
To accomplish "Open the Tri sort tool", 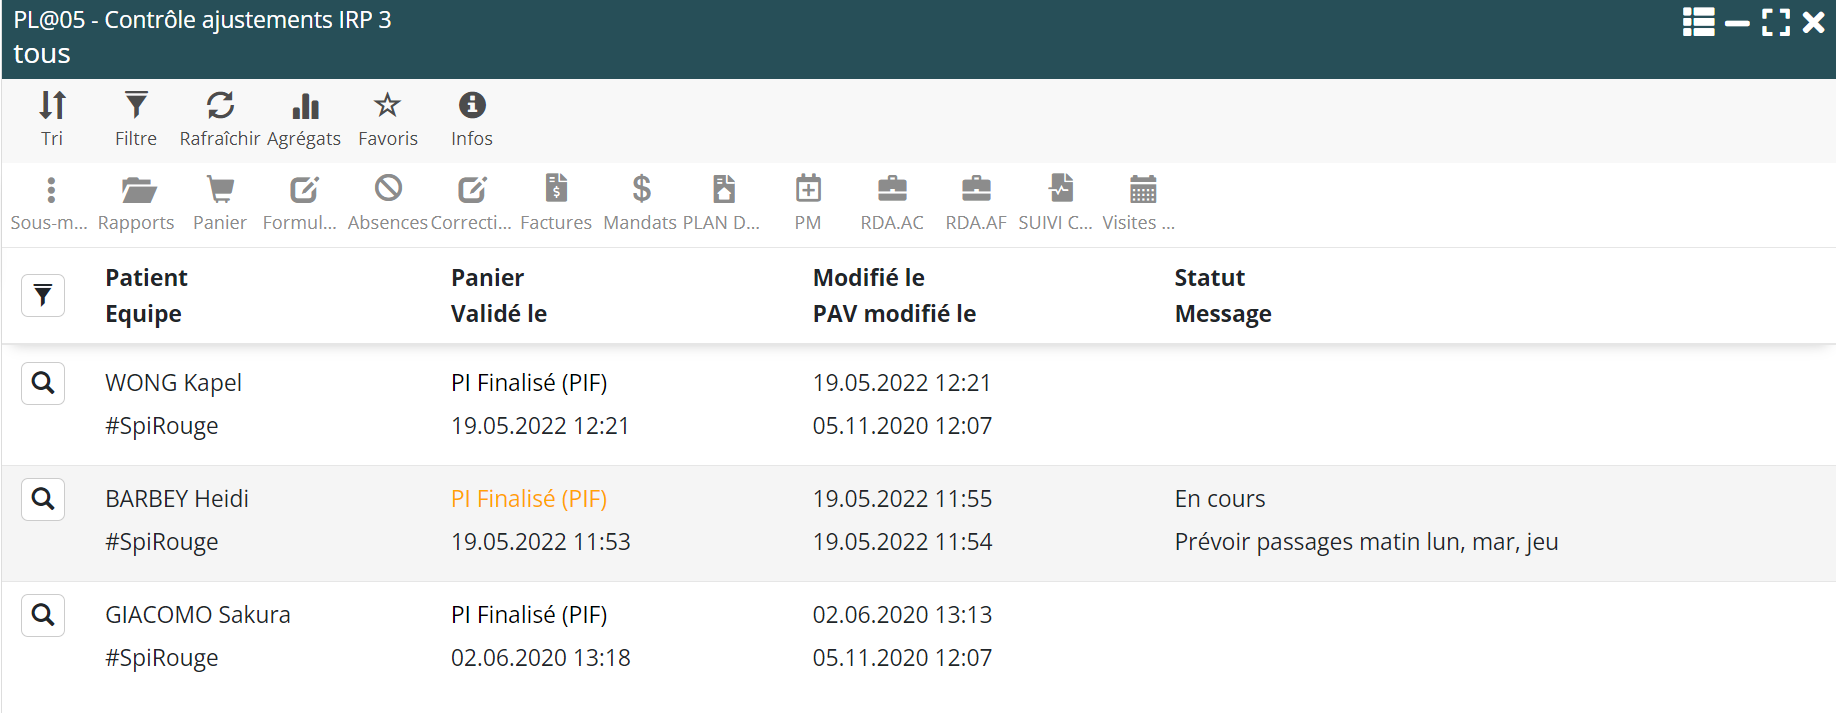I will [x=52, y=119].
